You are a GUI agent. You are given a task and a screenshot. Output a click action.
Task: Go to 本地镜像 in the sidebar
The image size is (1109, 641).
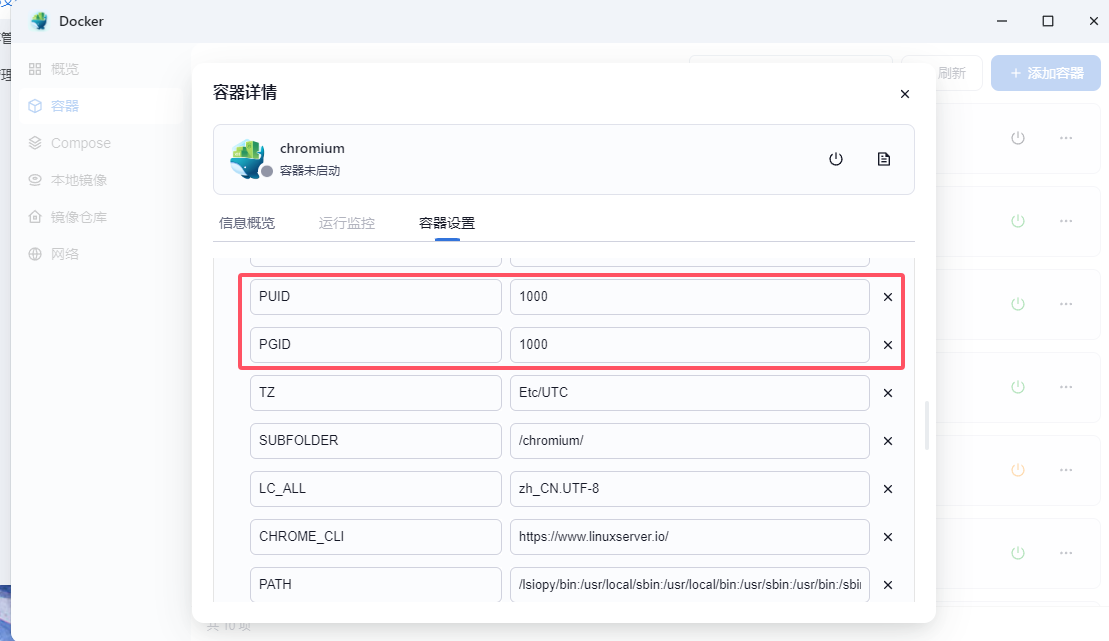pos(78,180)
